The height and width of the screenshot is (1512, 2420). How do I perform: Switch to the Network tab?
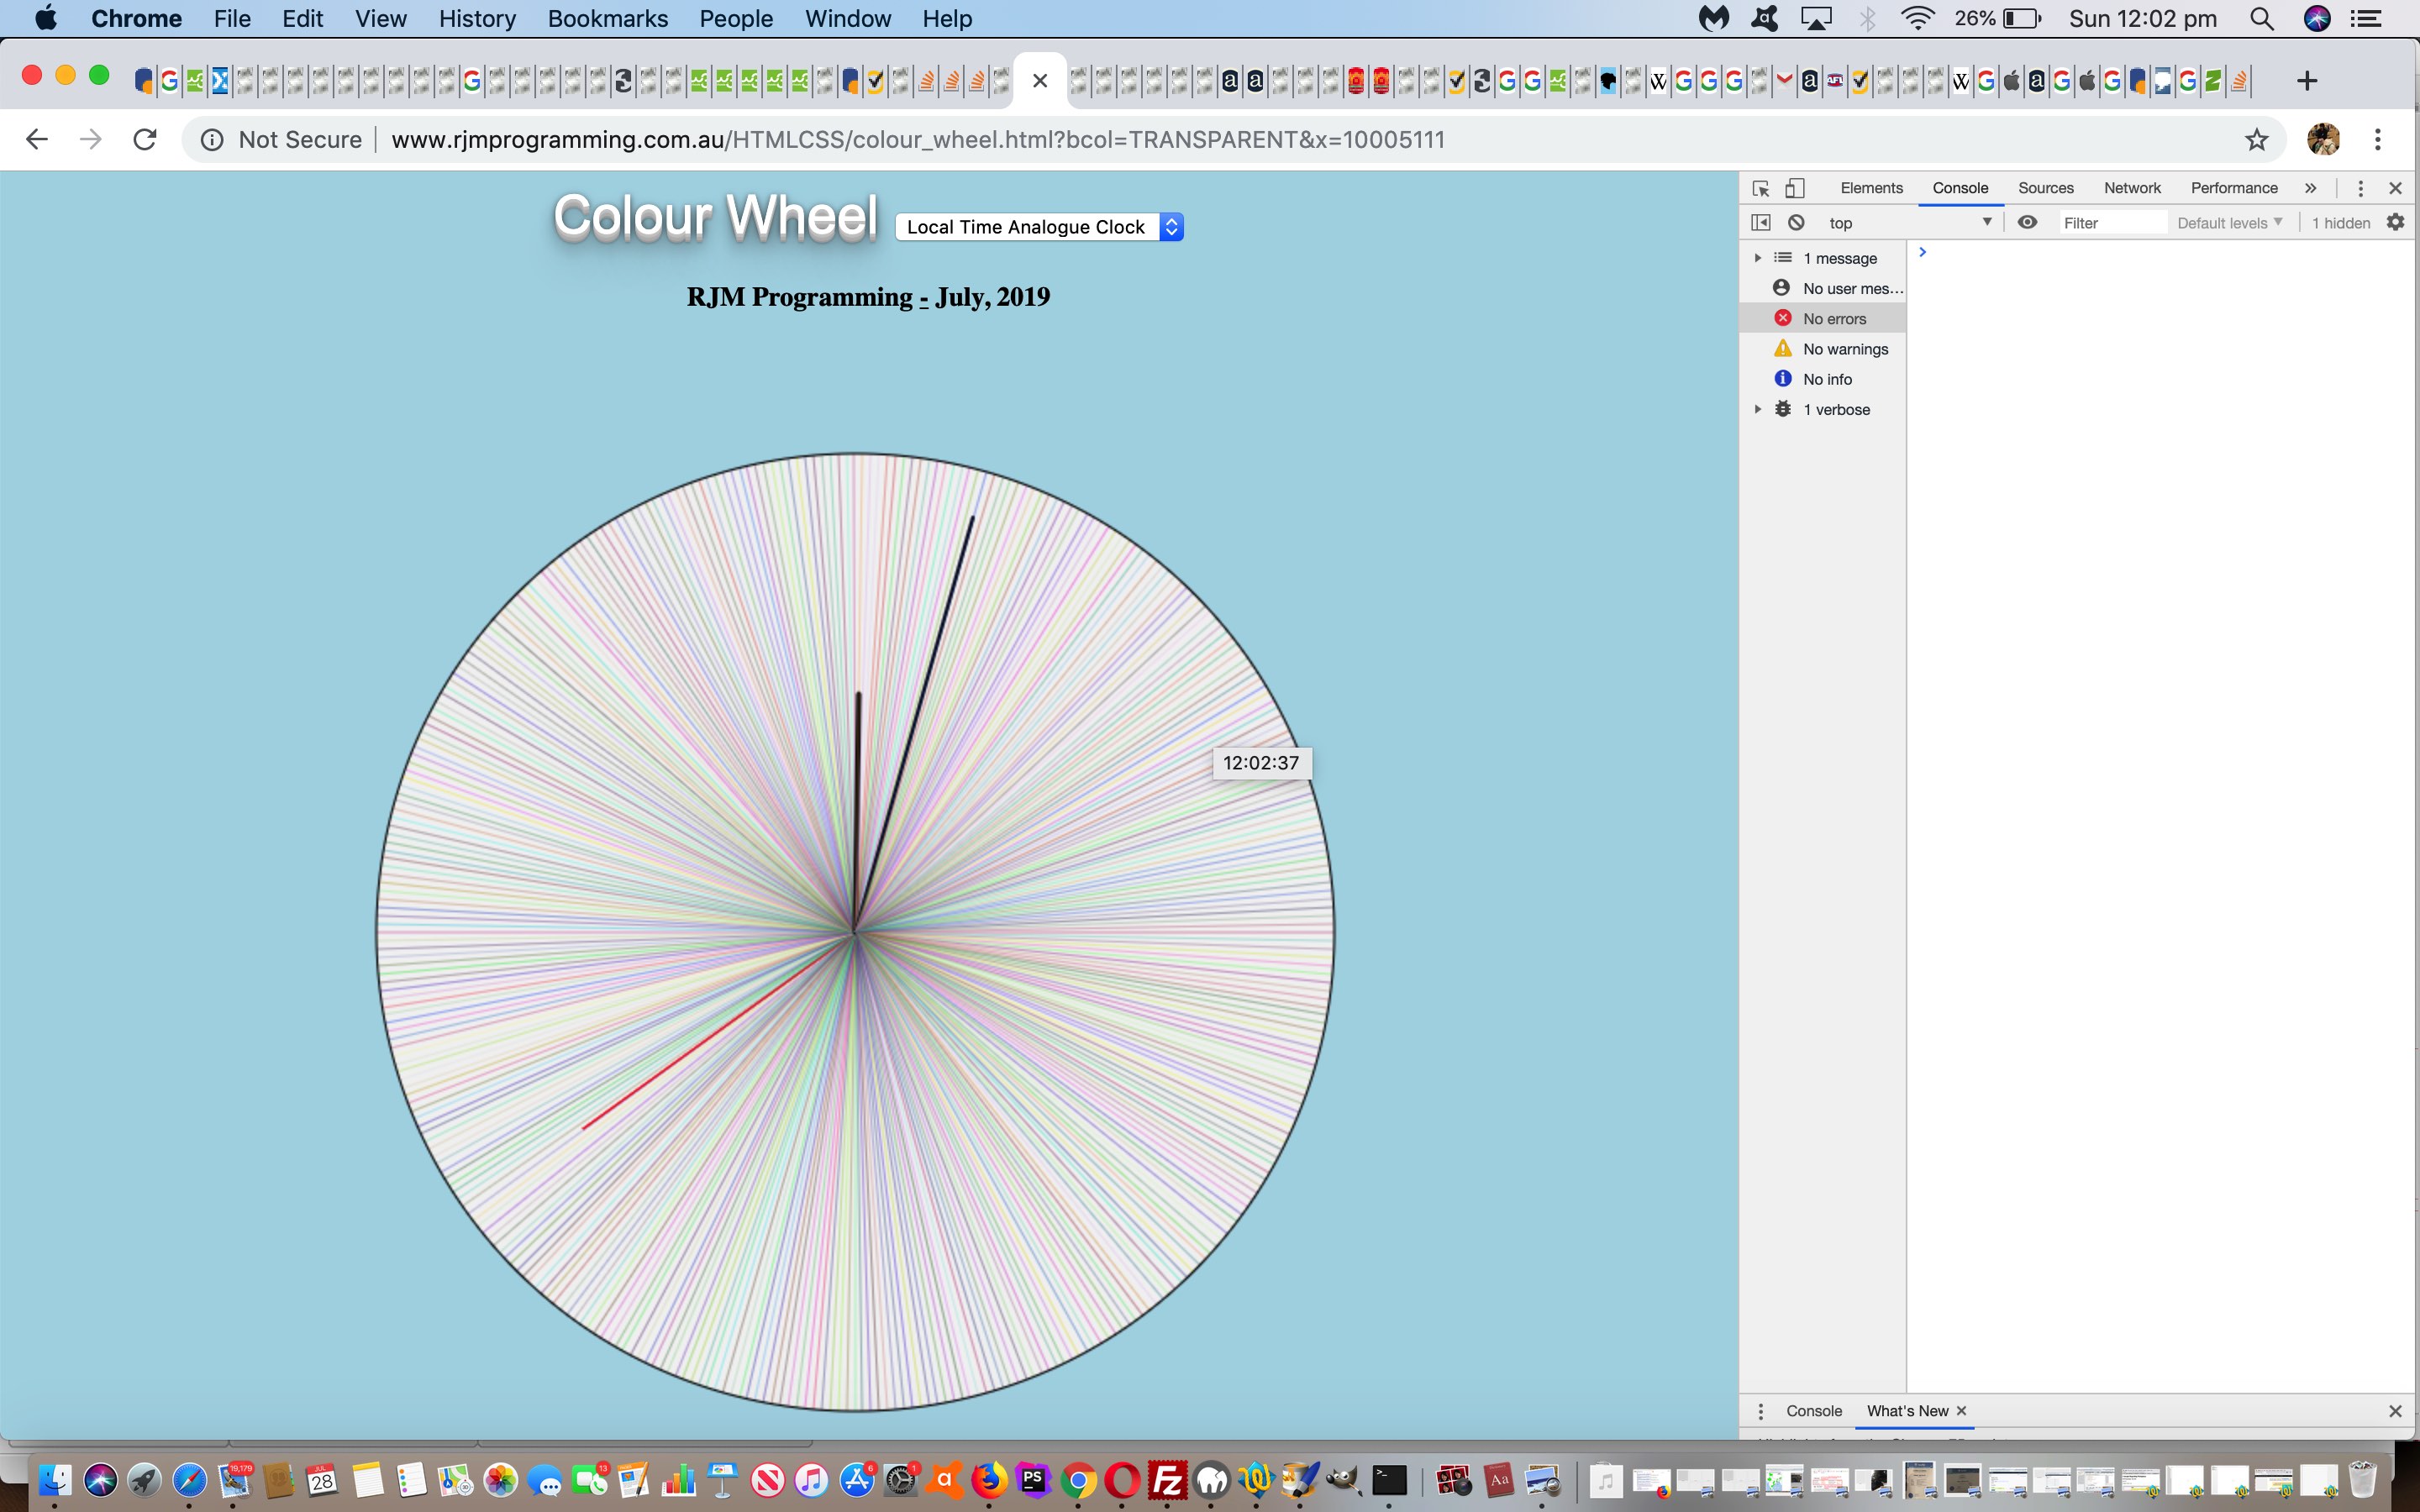tap(2131, 188)
